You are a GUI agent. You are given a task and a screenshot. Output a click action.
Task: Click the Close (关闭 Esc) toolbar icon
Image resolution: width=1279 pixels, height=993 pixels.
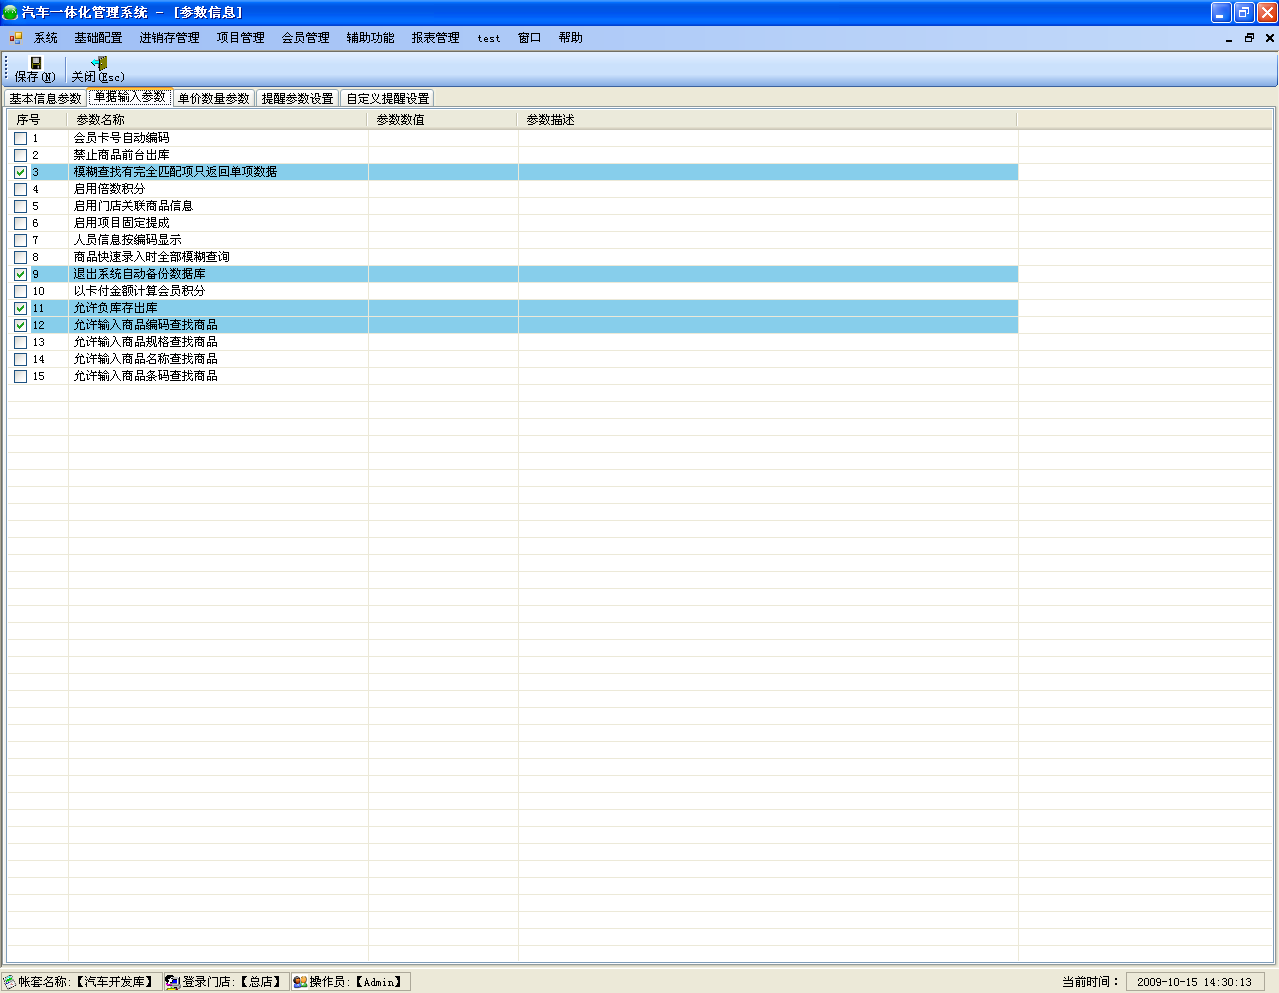pos(99,63)
